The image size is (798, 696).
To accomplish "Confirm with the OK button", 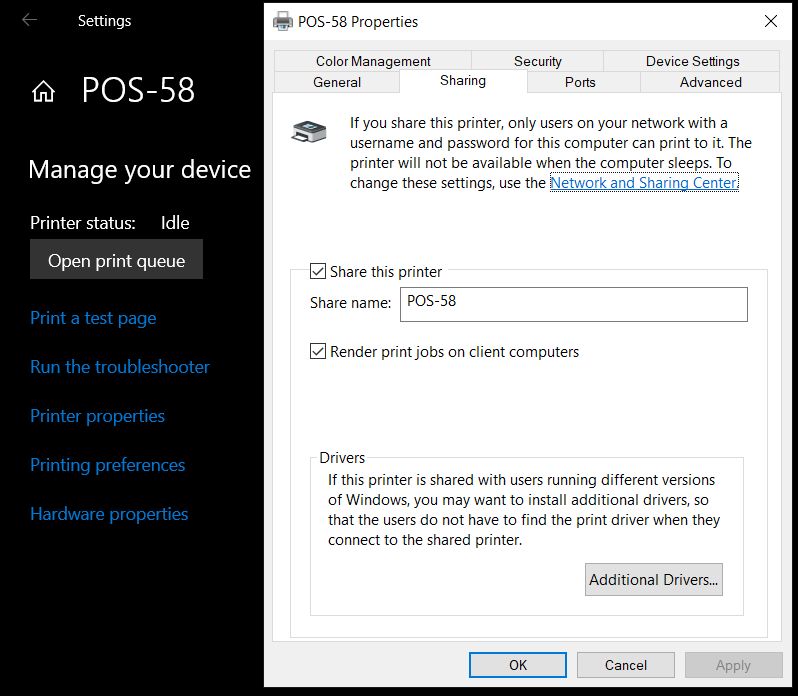I will (x=518, y=665).
